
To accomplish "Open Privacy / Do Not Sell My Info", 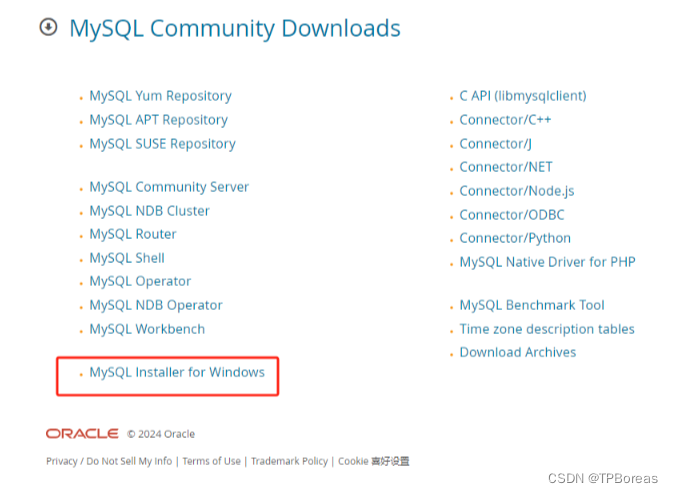I will [109, 461].
